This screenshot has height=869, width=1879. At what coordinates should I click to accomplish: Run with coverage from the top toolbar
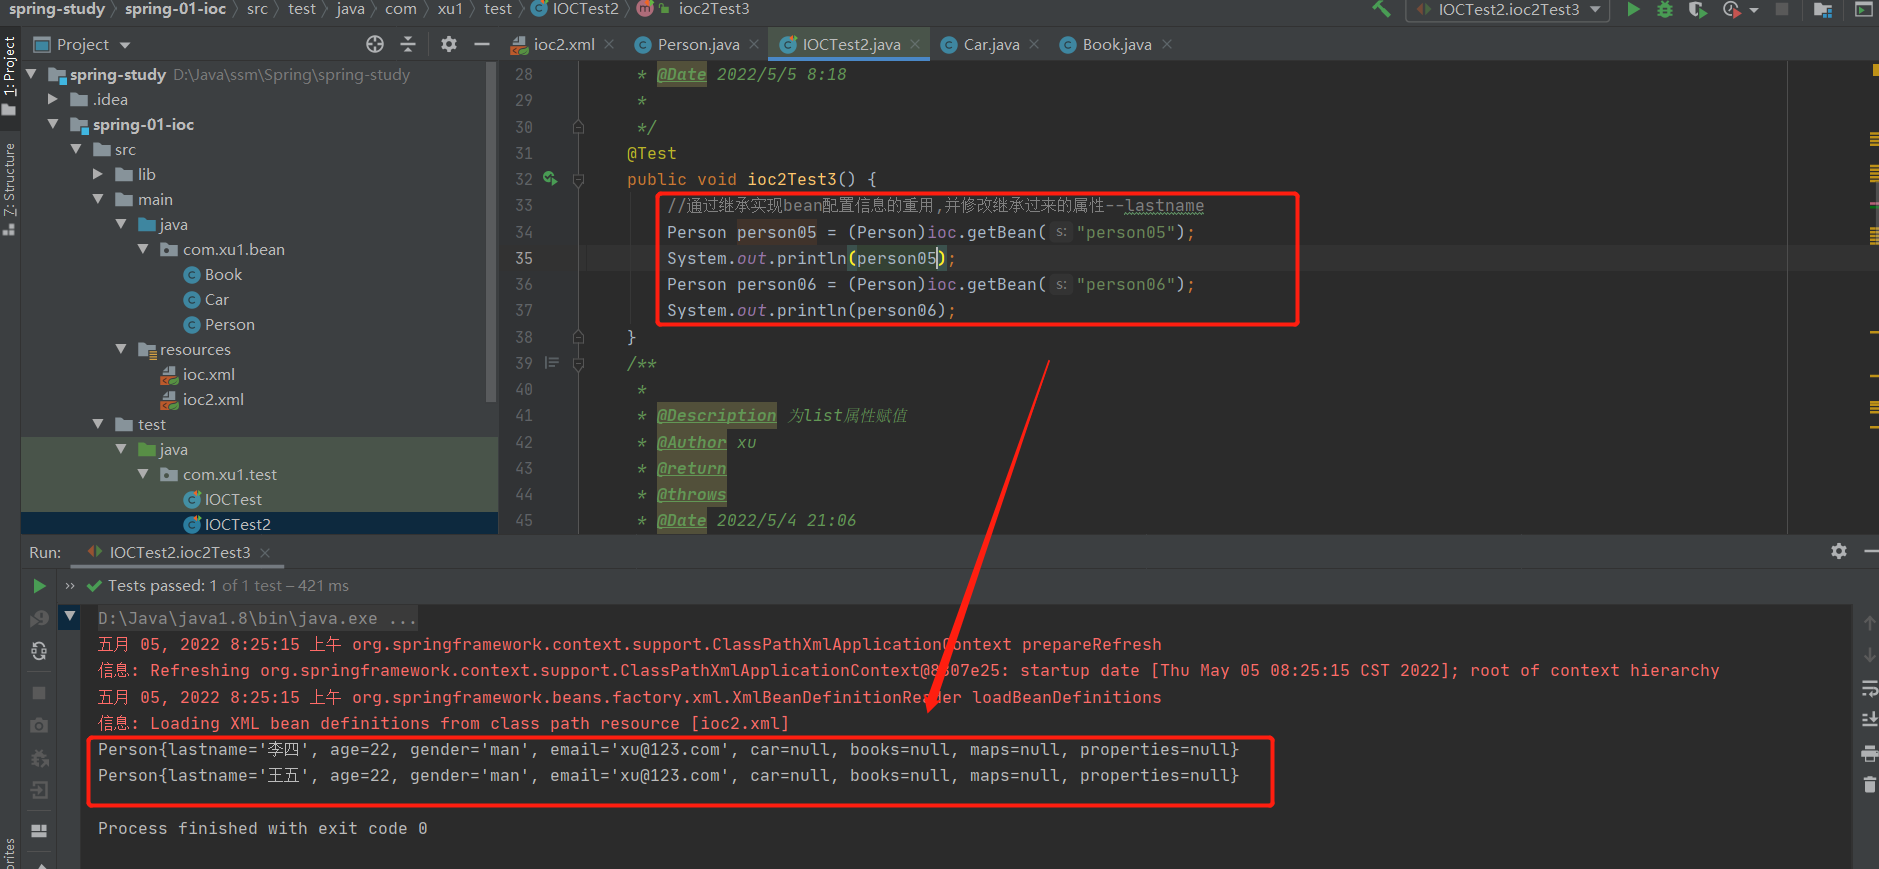1697,10
